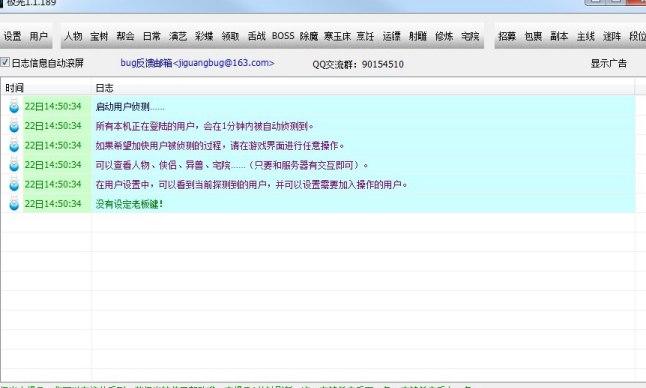Select the 日常 tab
The image size is (646, 388).
pos(152,36)
